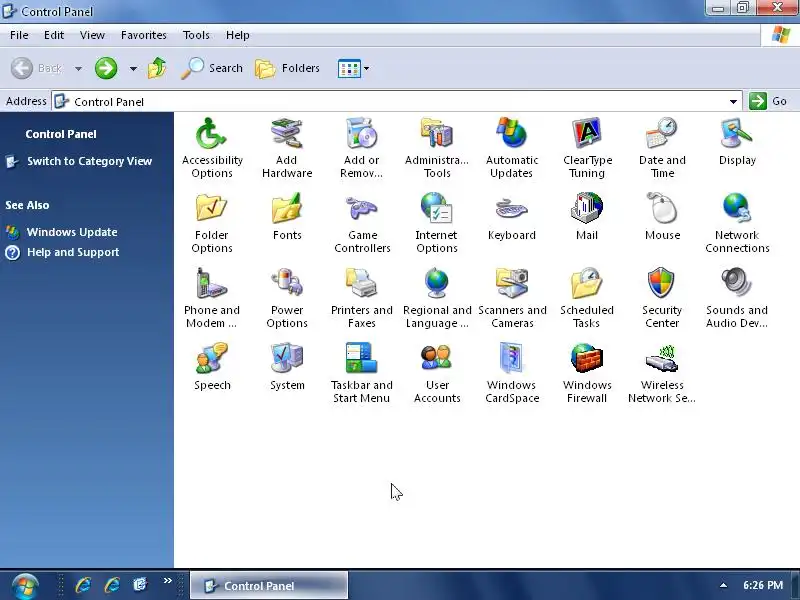
Task: Show hidden tray icons arrow
Action: (x=723, y=585)
